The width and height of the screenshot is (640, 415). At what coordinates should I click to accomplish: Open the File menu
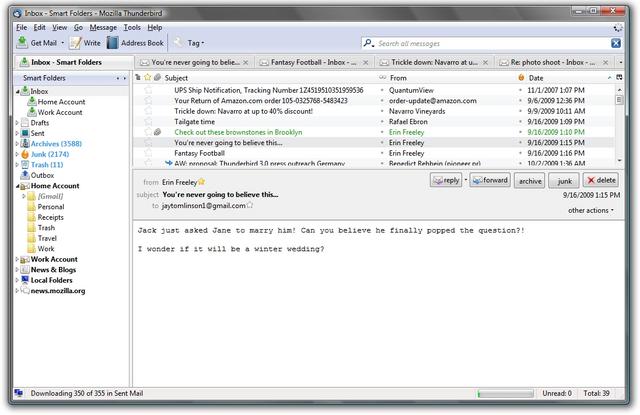pos(21,27)
